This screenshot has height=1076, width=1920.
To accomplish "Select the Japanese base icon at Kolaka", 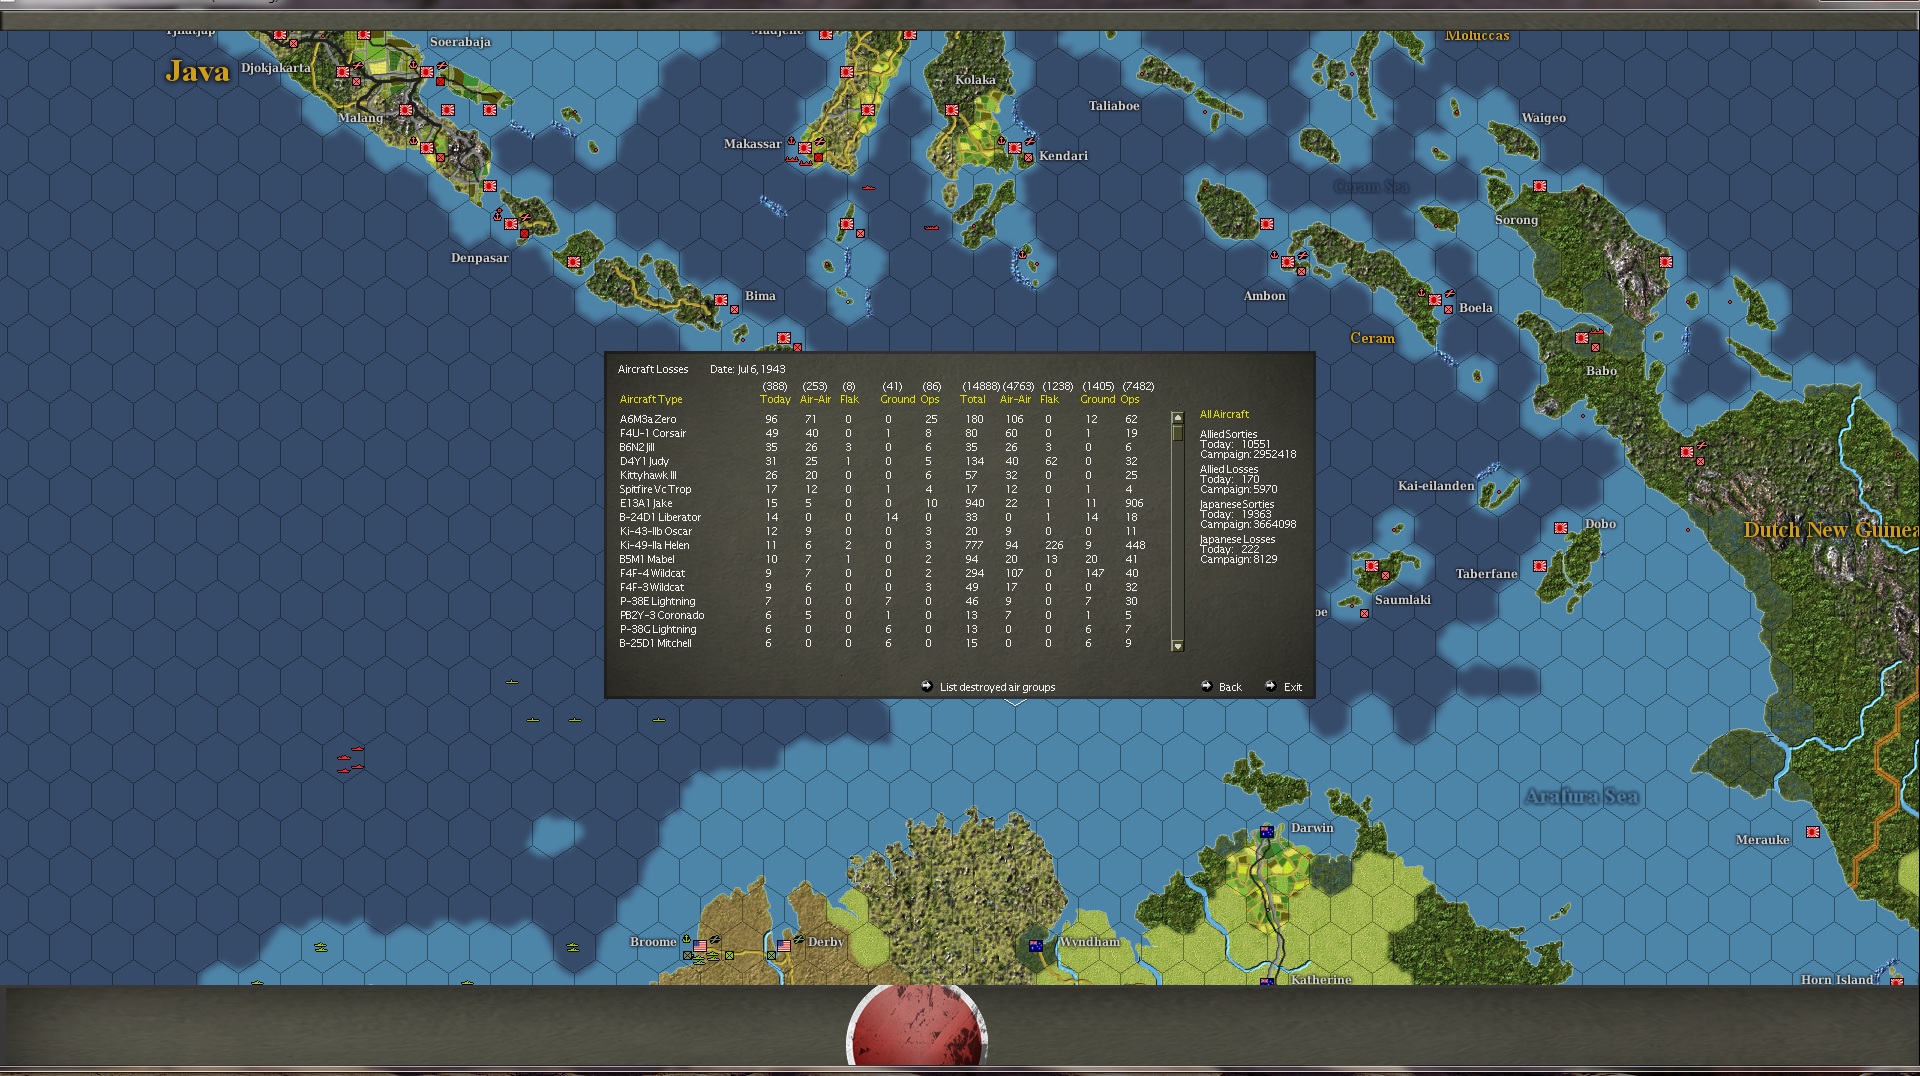I will (x=952, y=110).
